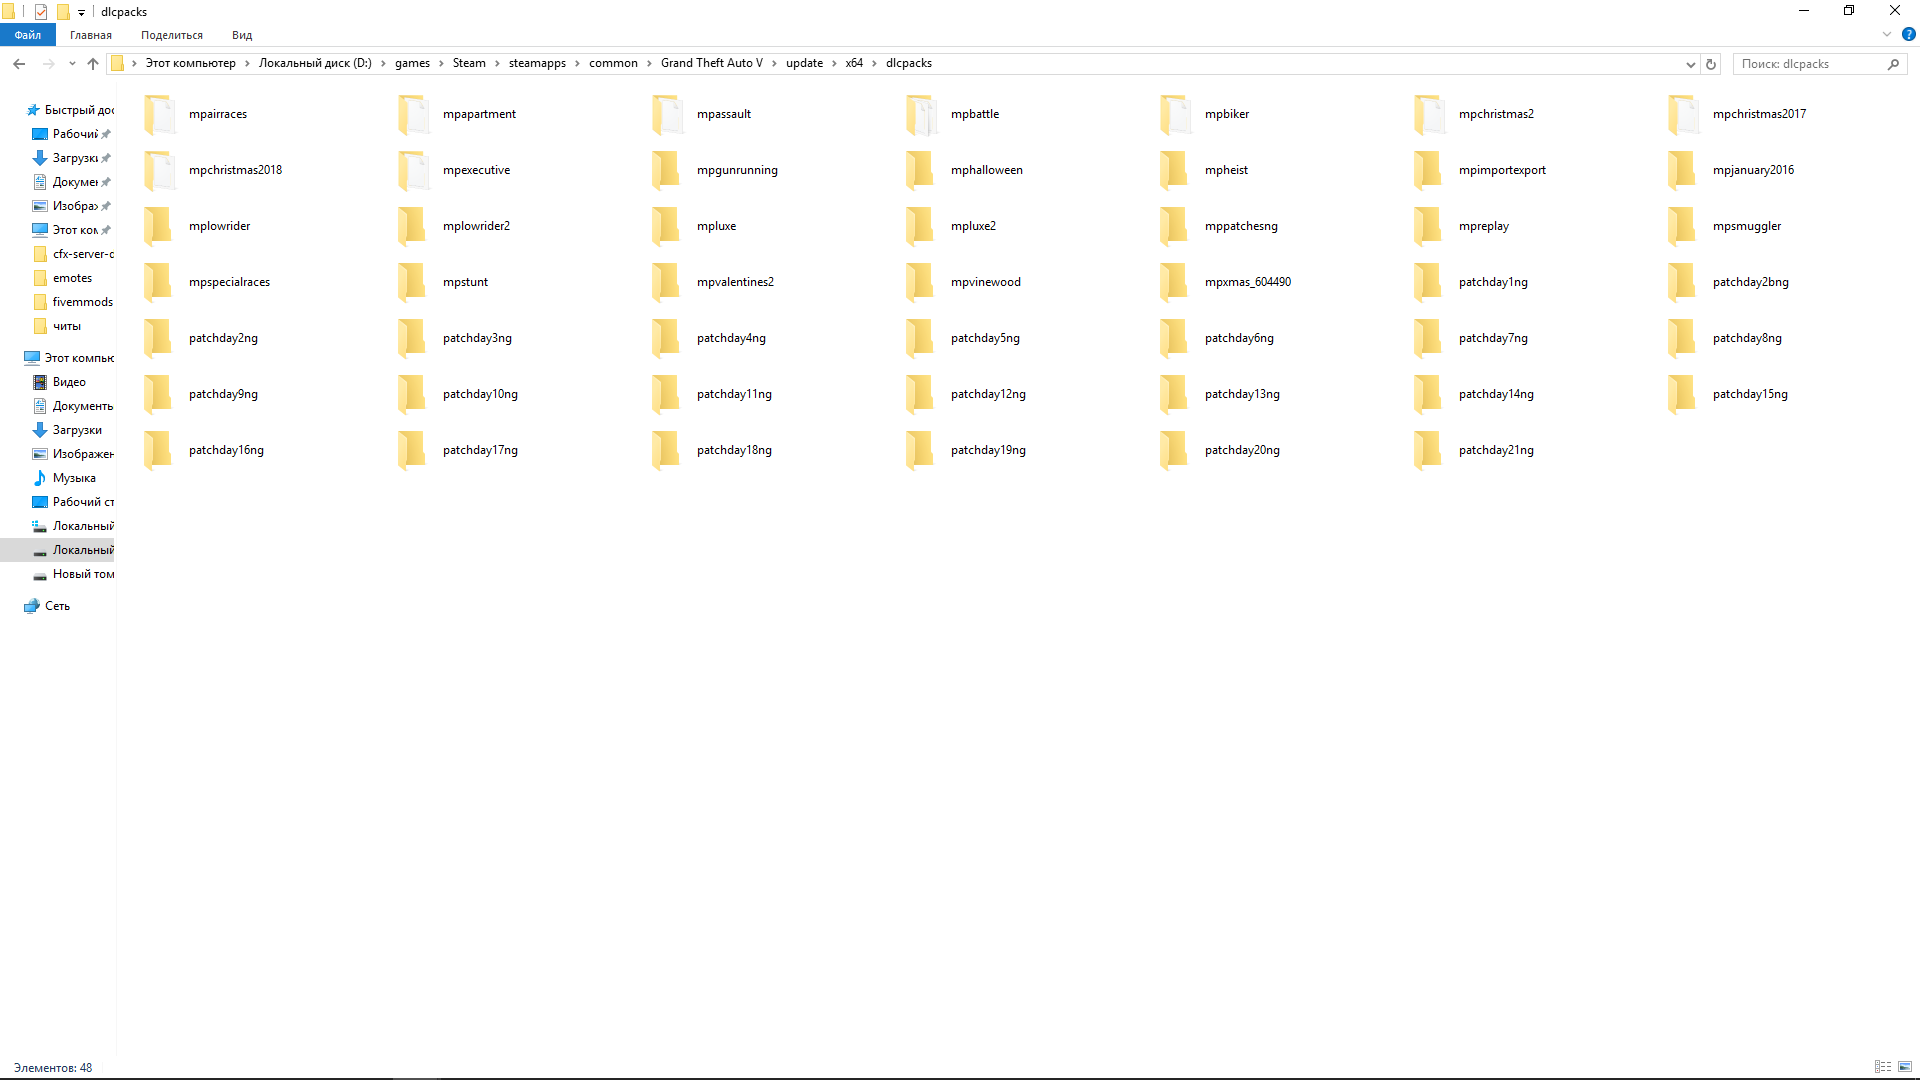1920x1080 pixels.
Task: Switch to details view icon
Action: pos(1883,1067)
